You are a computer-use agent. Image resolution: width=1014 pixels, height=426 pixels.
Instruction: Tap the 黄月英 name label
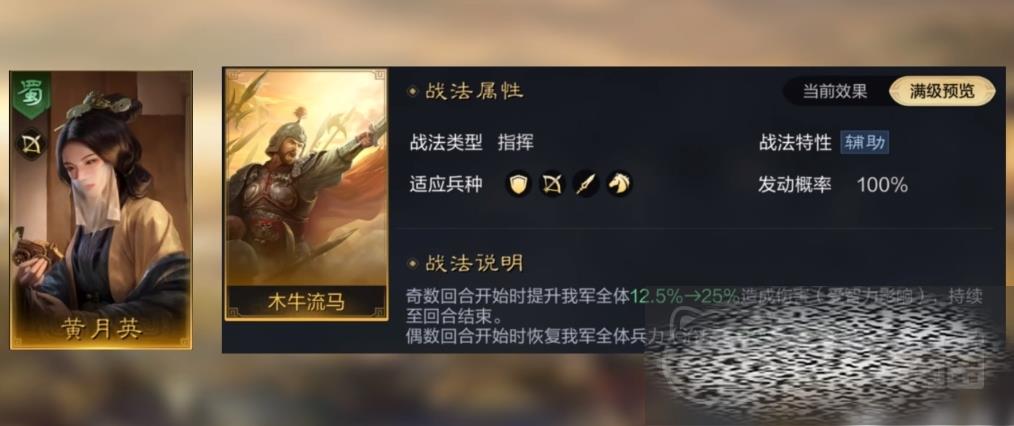point(102,328)
